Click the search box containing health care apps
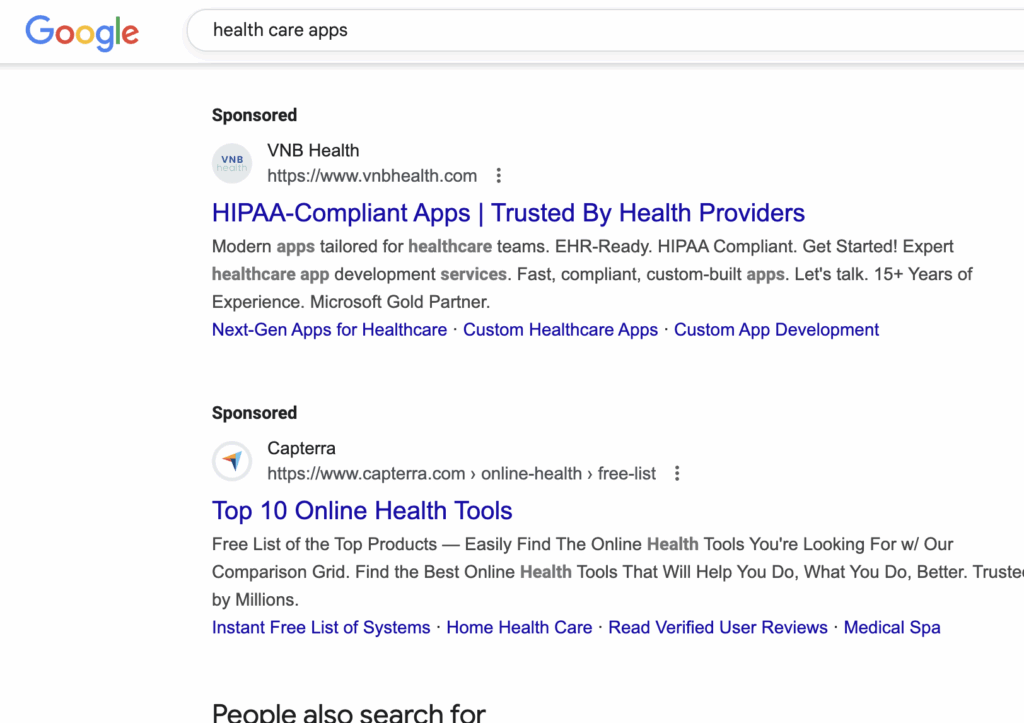This screenshot has height=723, width=1024. coord(600,30)
